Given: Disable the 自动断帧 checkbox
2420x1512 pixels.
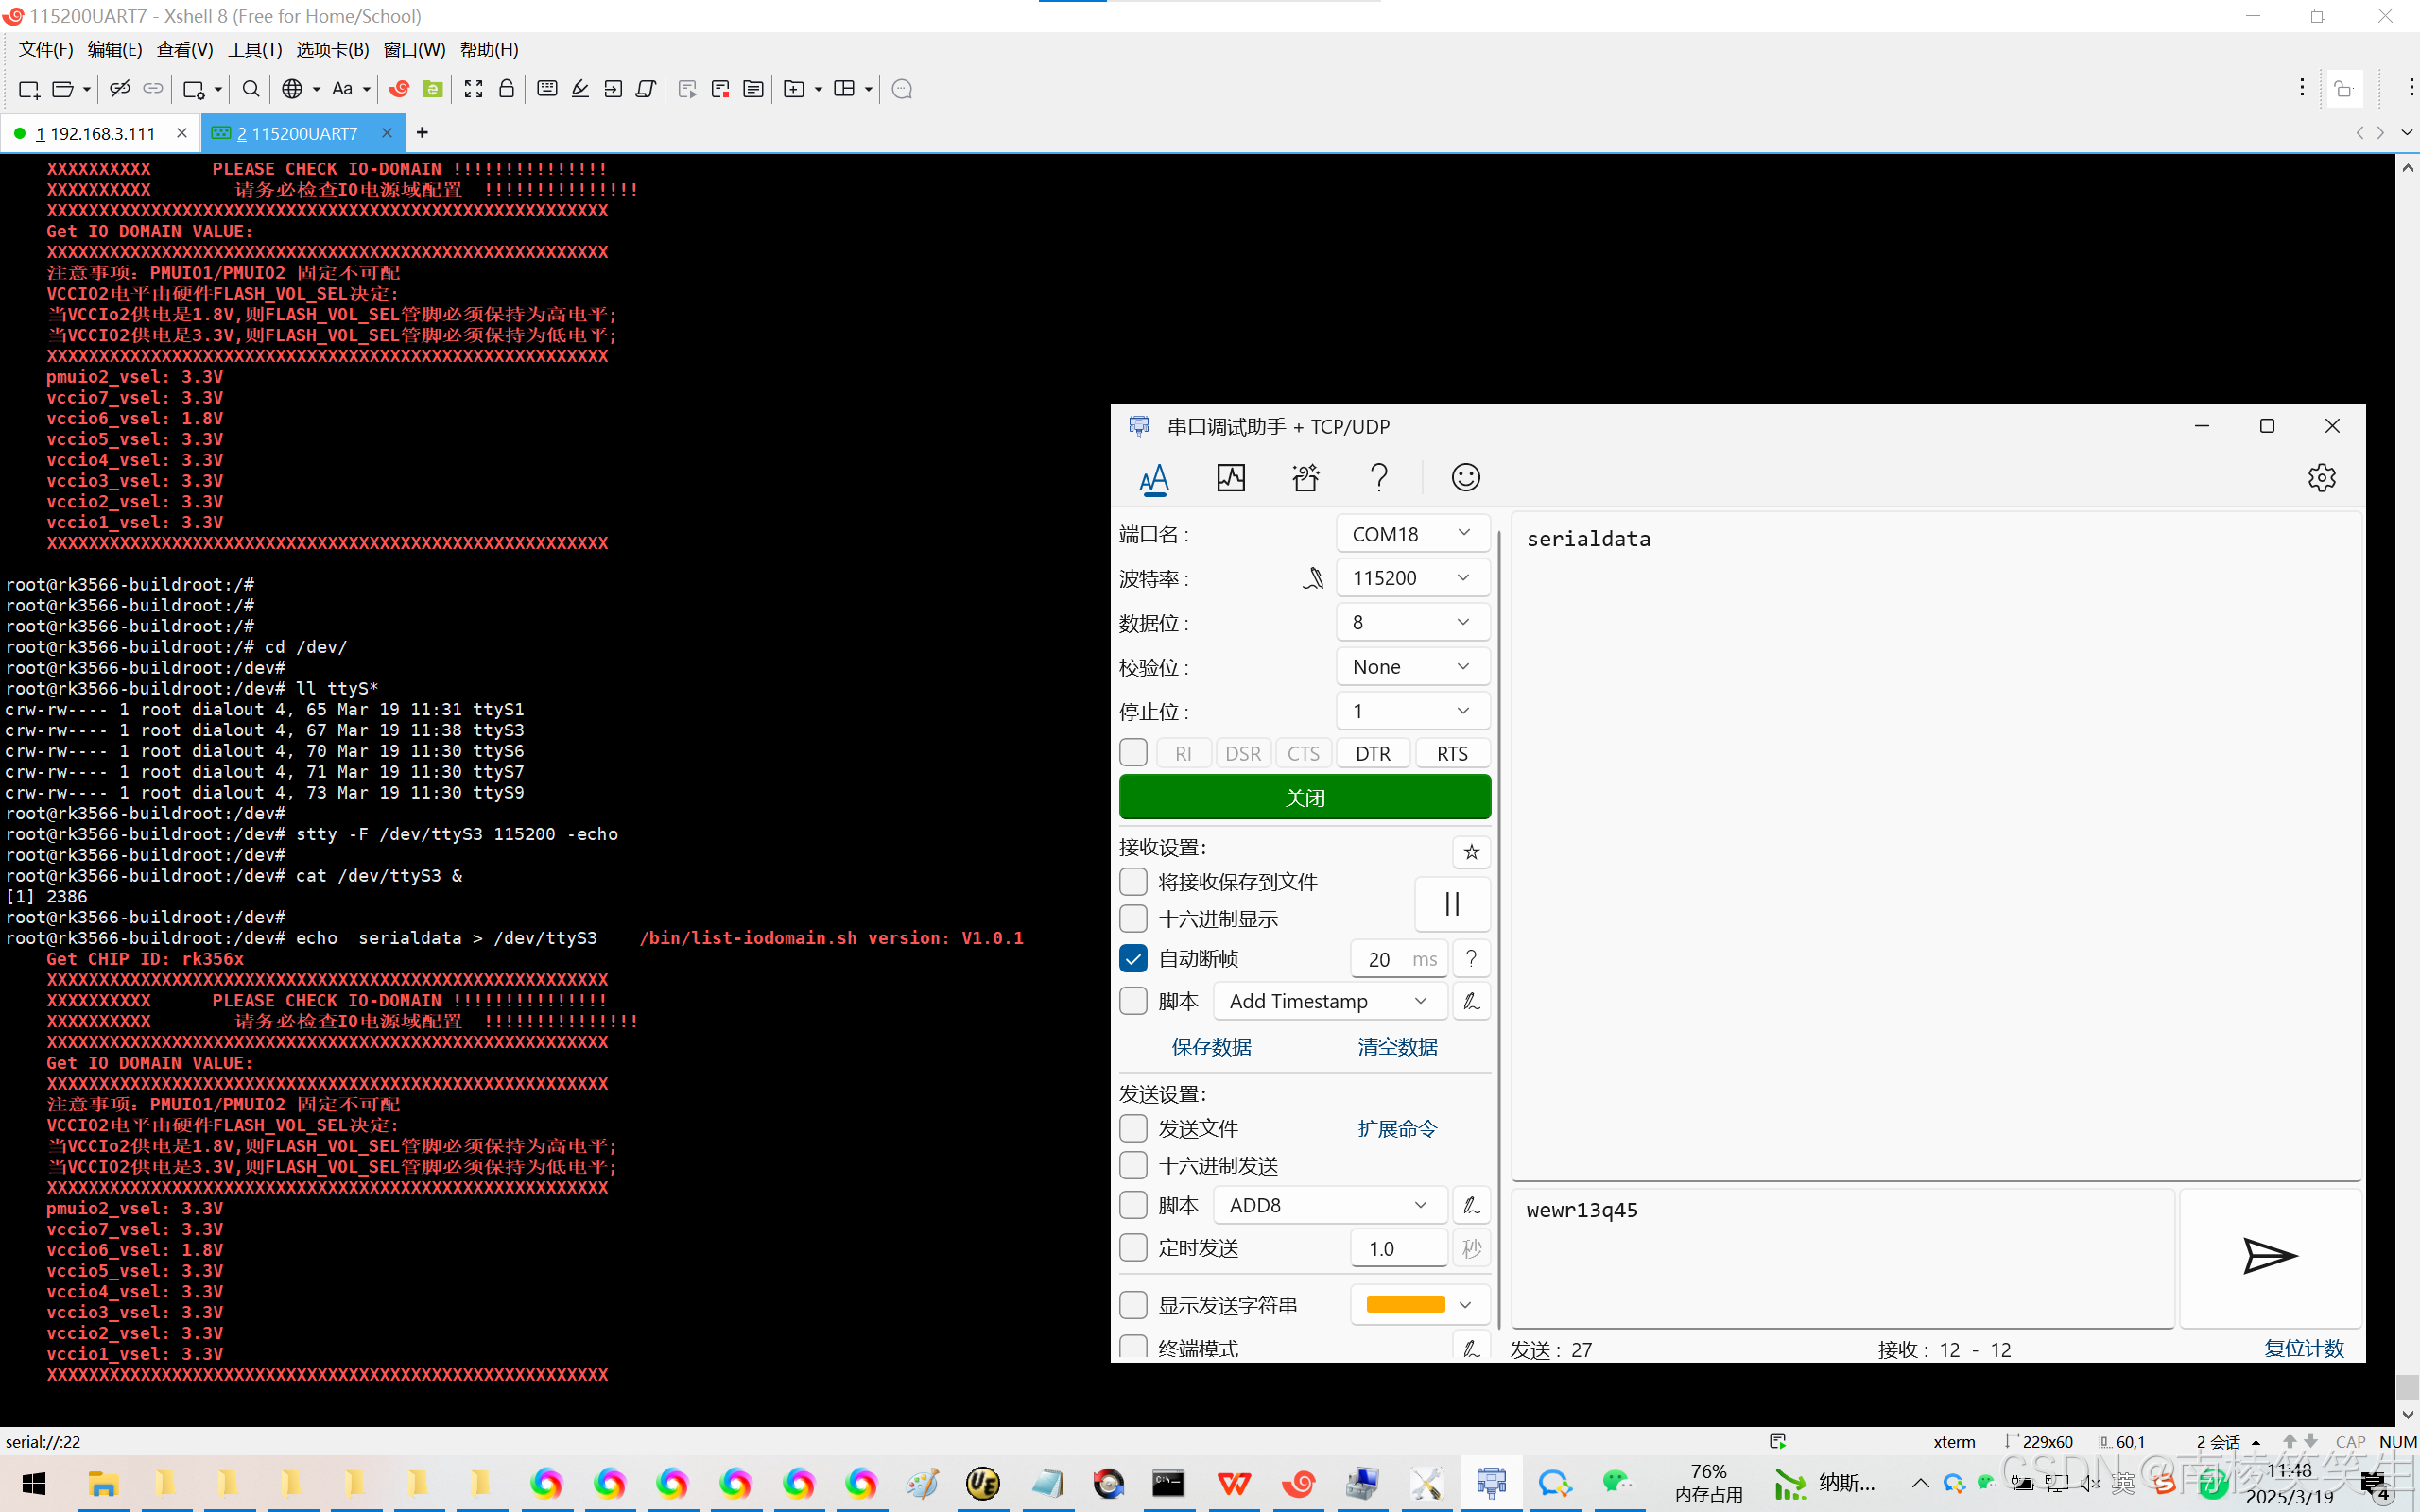Looking at the screenshot, I should click(x=1133, y=959).
